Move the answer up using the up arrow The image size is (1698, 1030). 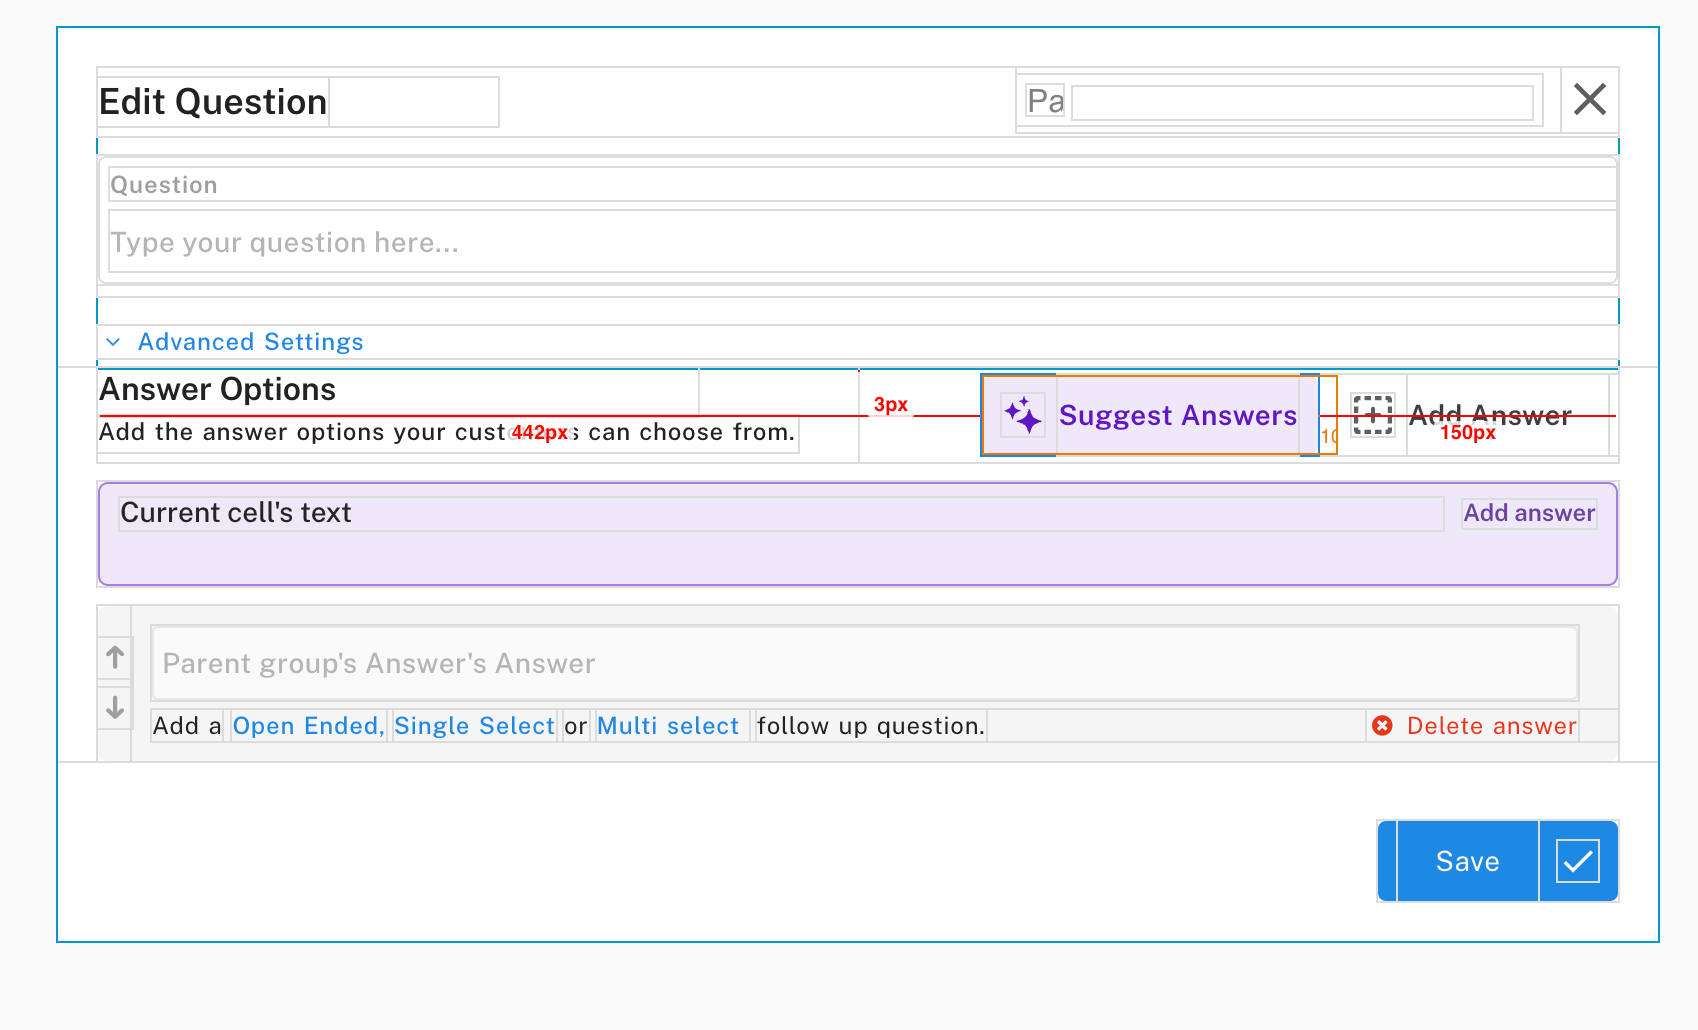point(114,656)
